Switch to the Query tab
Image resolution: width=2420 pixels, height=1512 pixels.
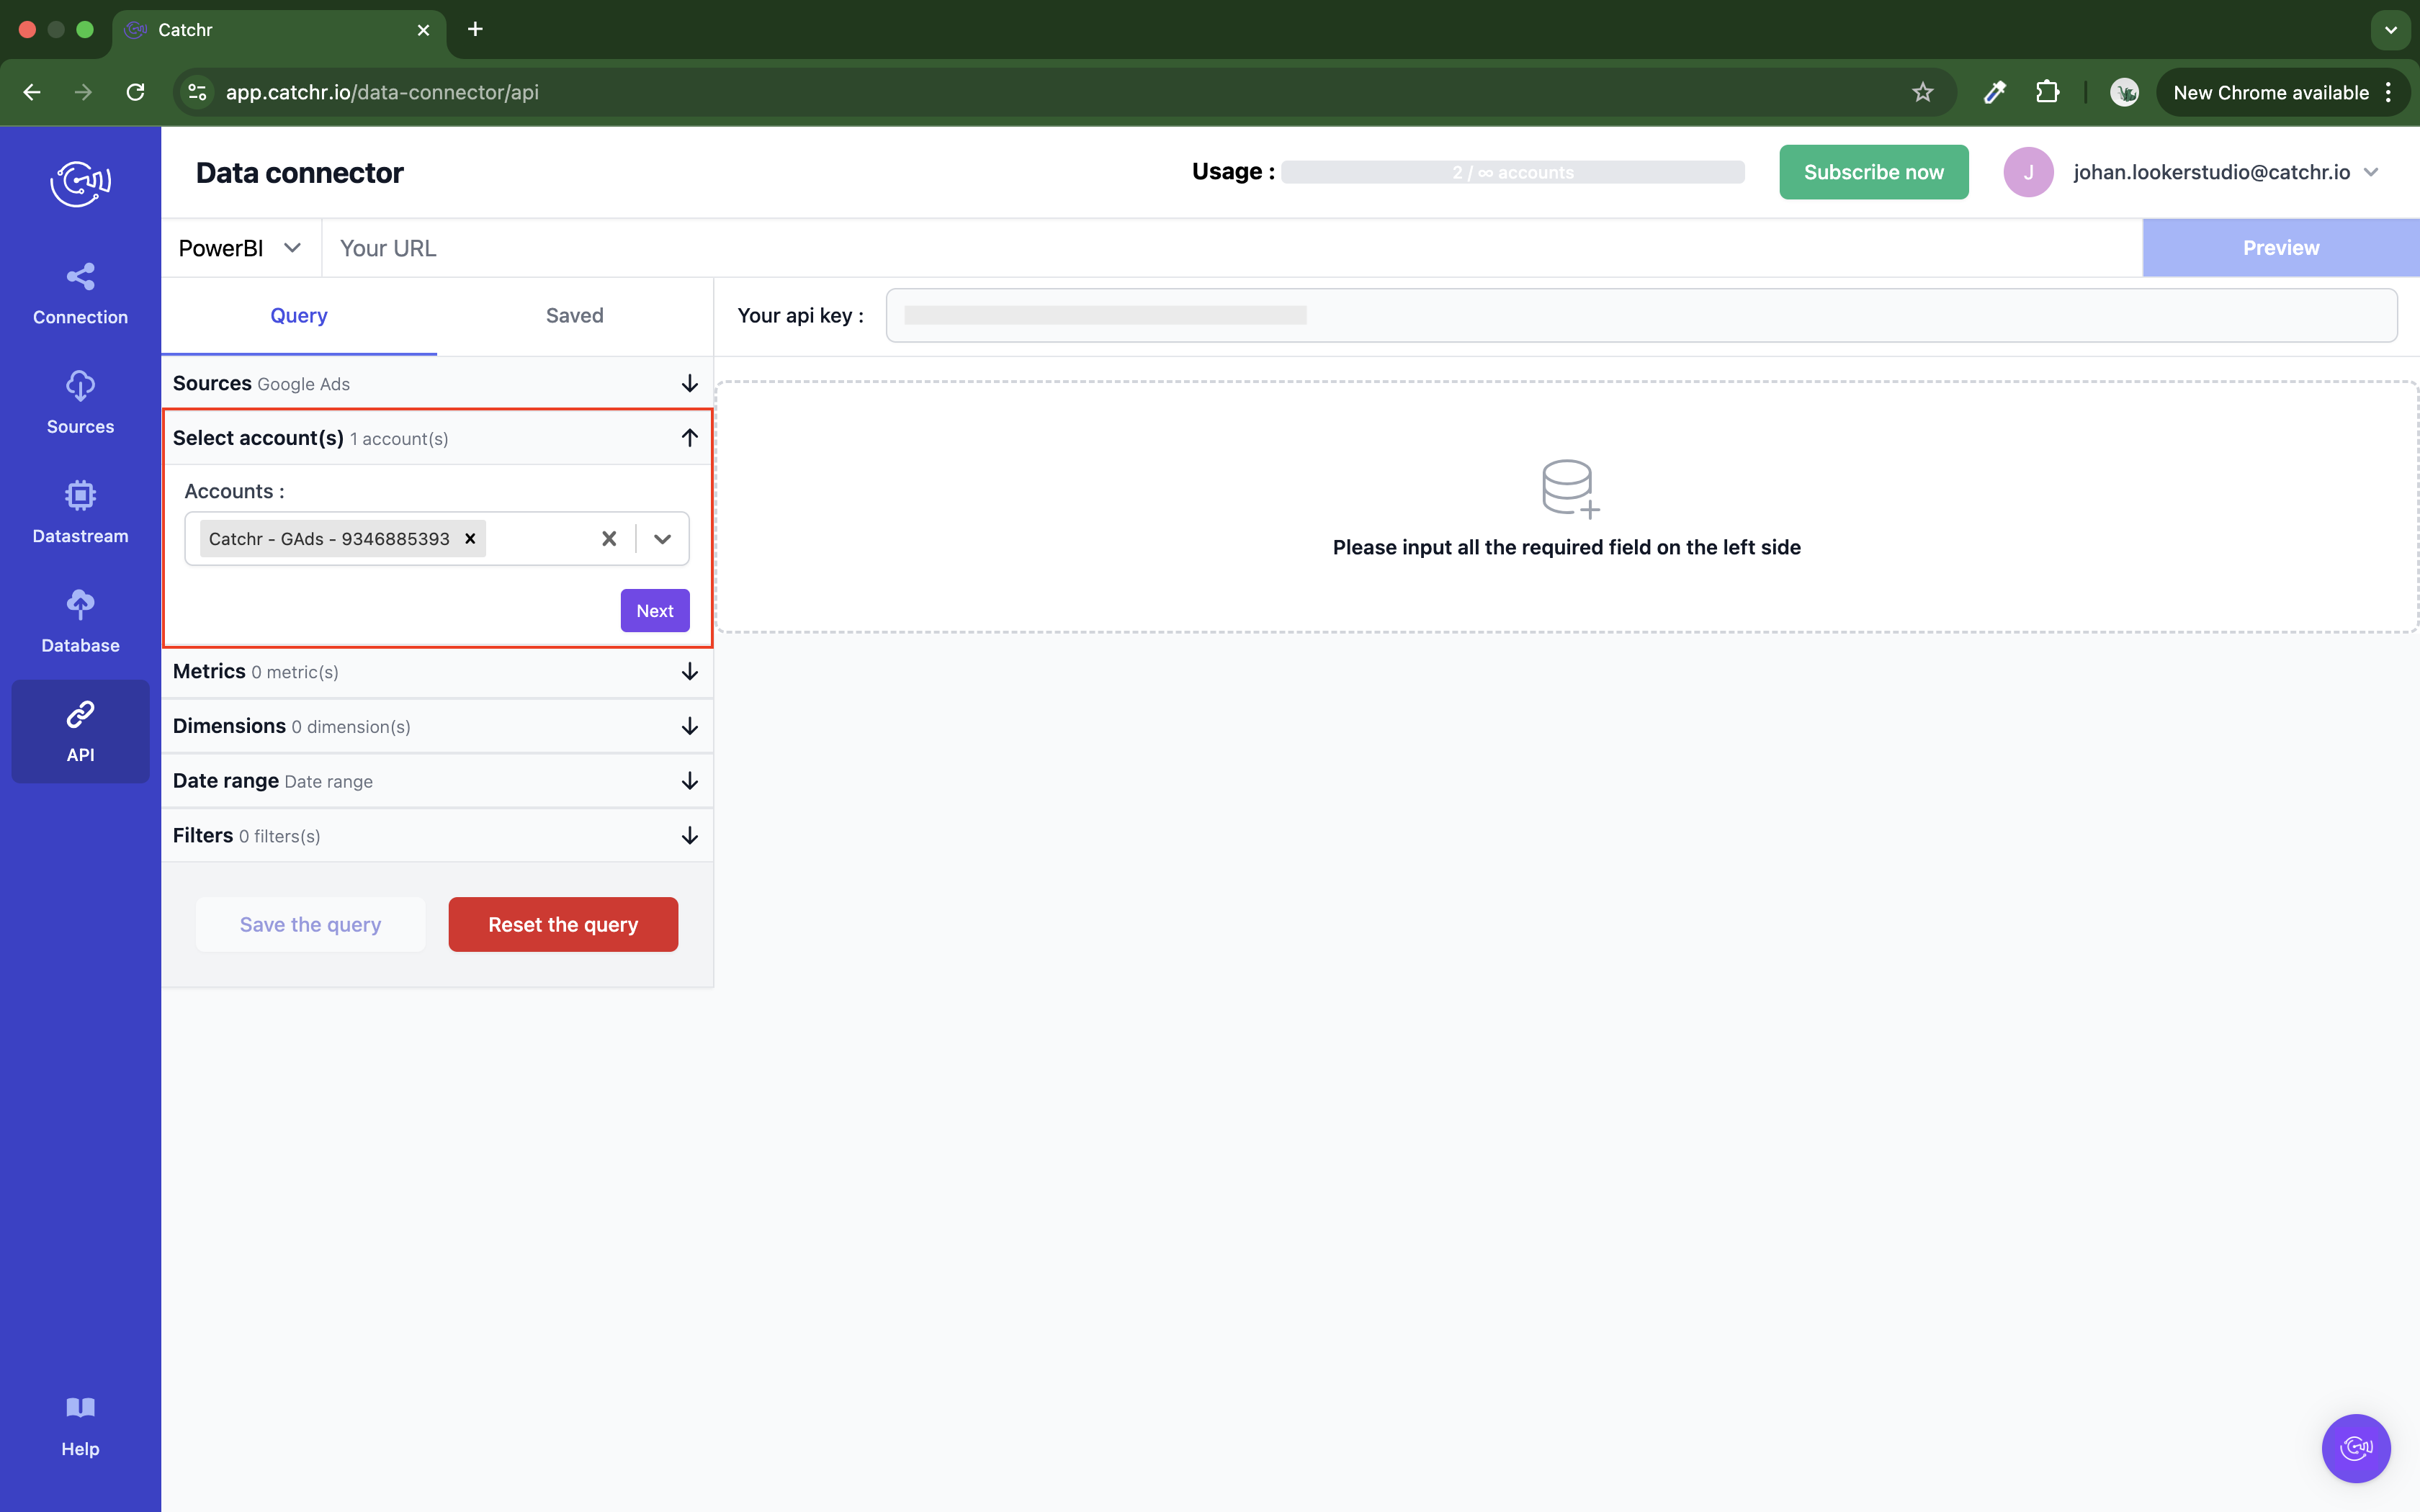point(299,316)
